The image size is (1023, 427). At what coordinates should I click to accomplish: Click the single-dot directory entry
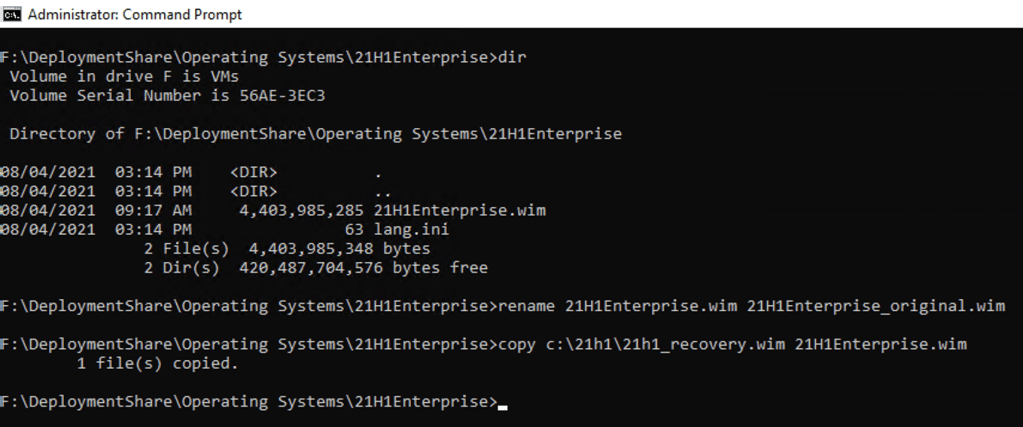point(377,172)
